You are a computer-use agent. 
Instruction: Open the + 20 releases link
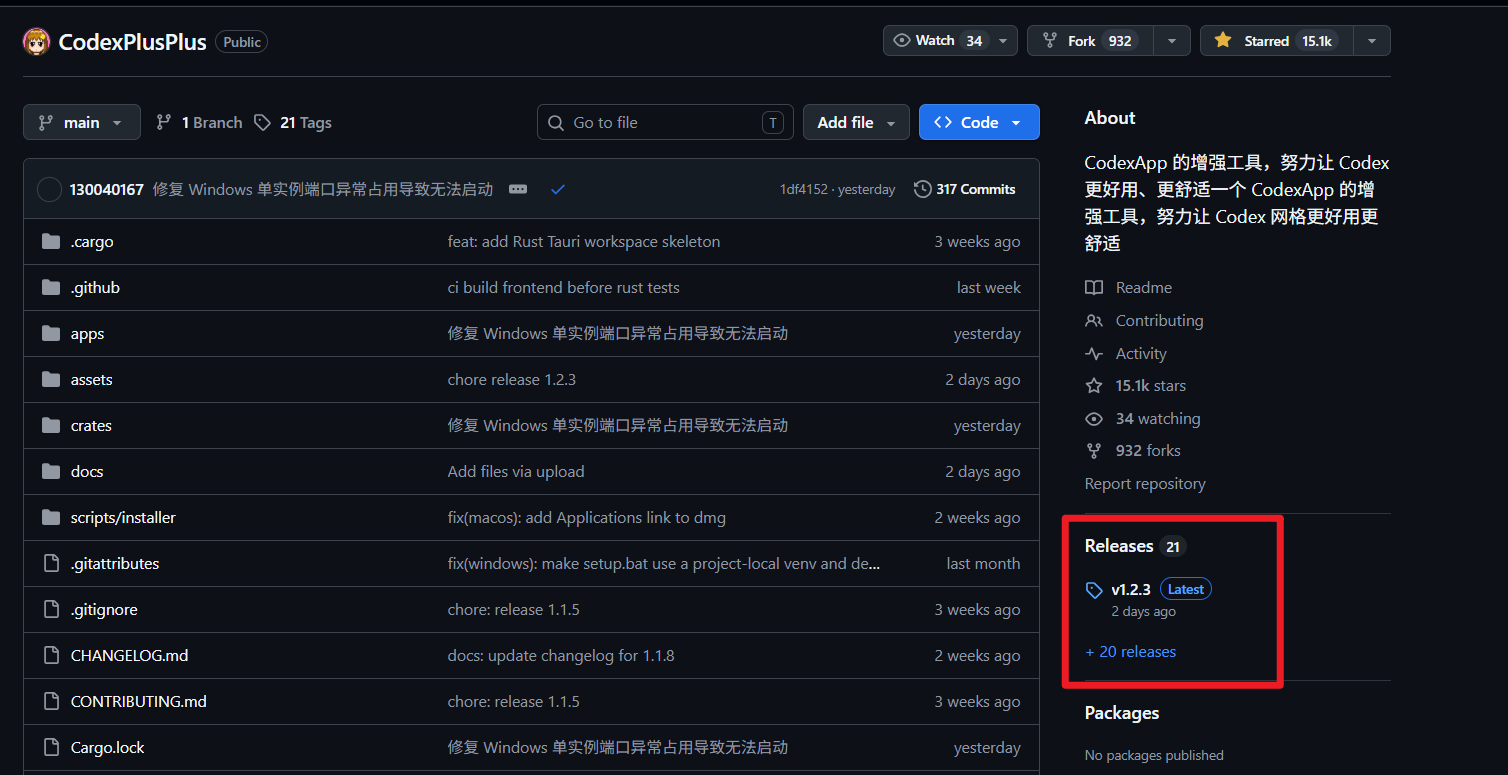(1131, 652)
